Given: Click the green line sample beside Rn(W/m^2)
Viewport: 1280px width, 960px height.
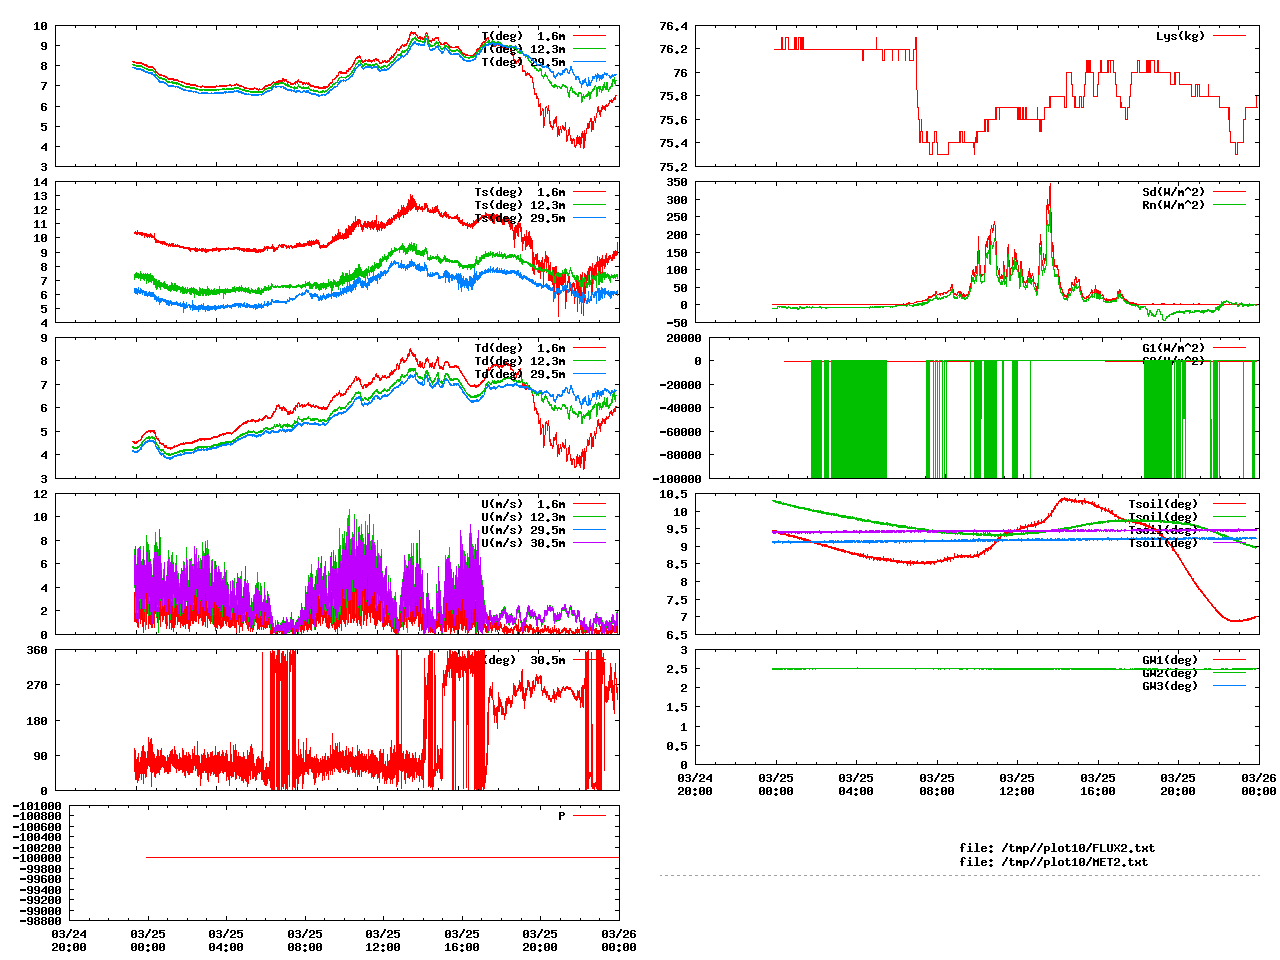Looking at the screenshot, I should click(1229, 205).
